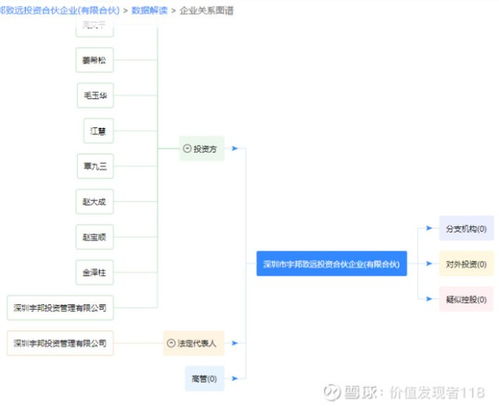Open the company name breadcrumb link at top
This screenshot has height=408, width=499.
pos(60,10)
